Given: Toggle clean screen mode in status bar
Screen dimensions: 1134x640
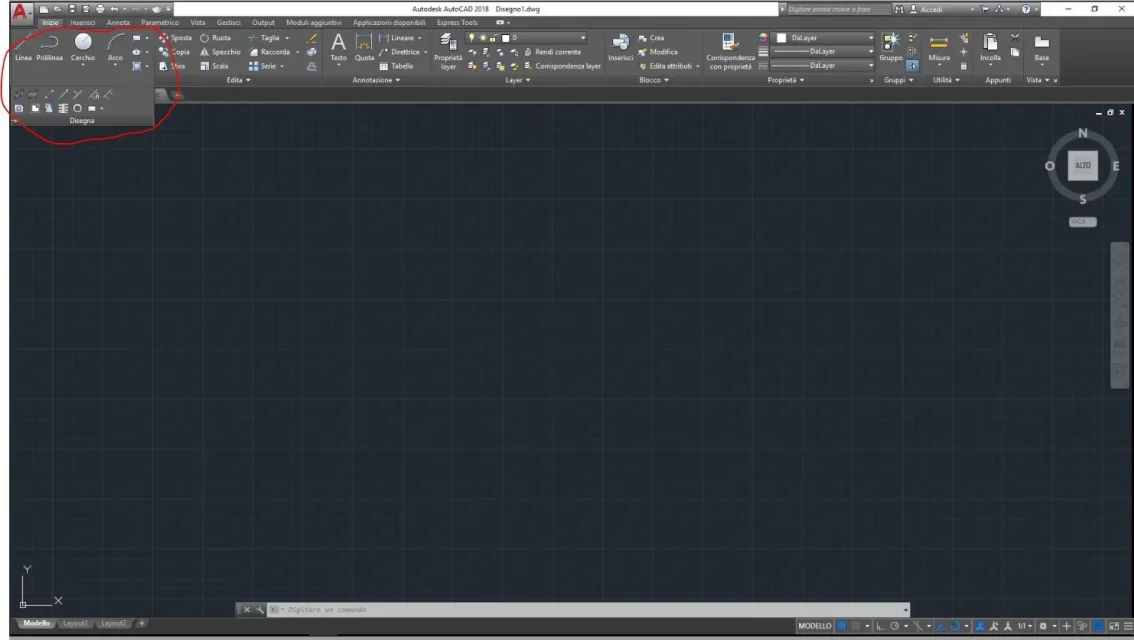Looking at the screenshot, I should pyautogui.click(x=1114, y=626).
